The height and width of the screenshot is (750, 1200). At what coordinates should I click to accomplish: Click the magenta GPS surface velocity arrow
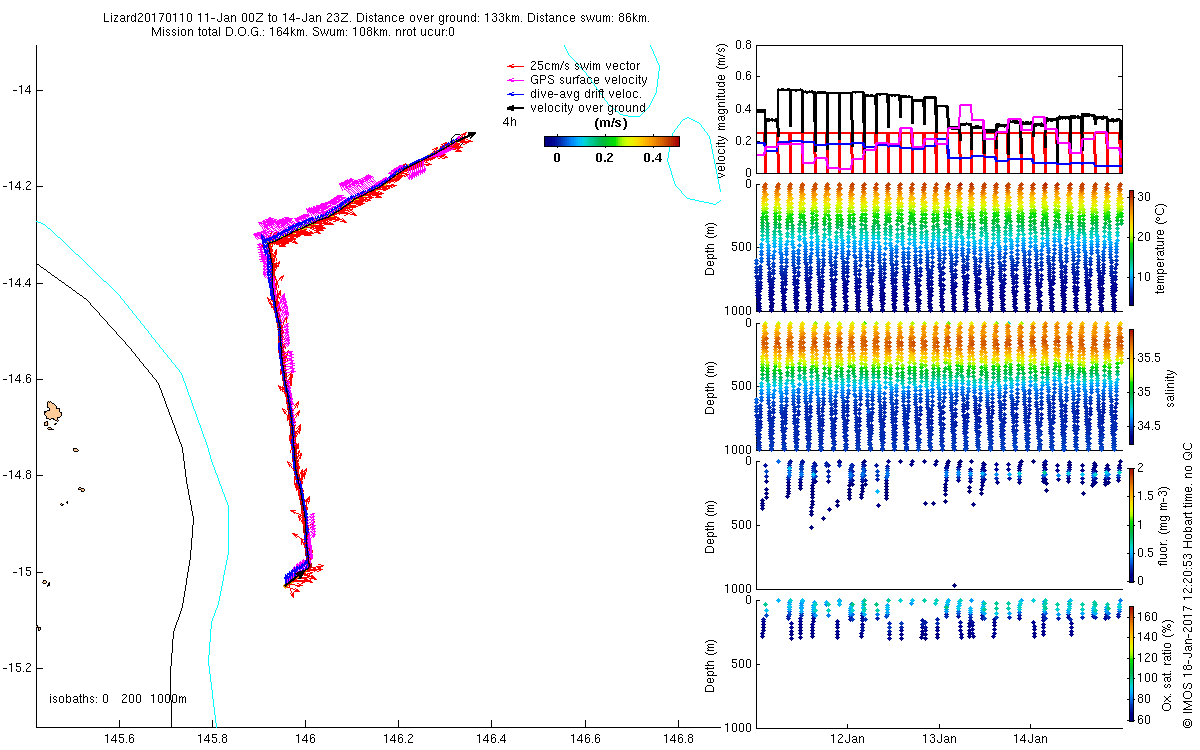[517, 80]
